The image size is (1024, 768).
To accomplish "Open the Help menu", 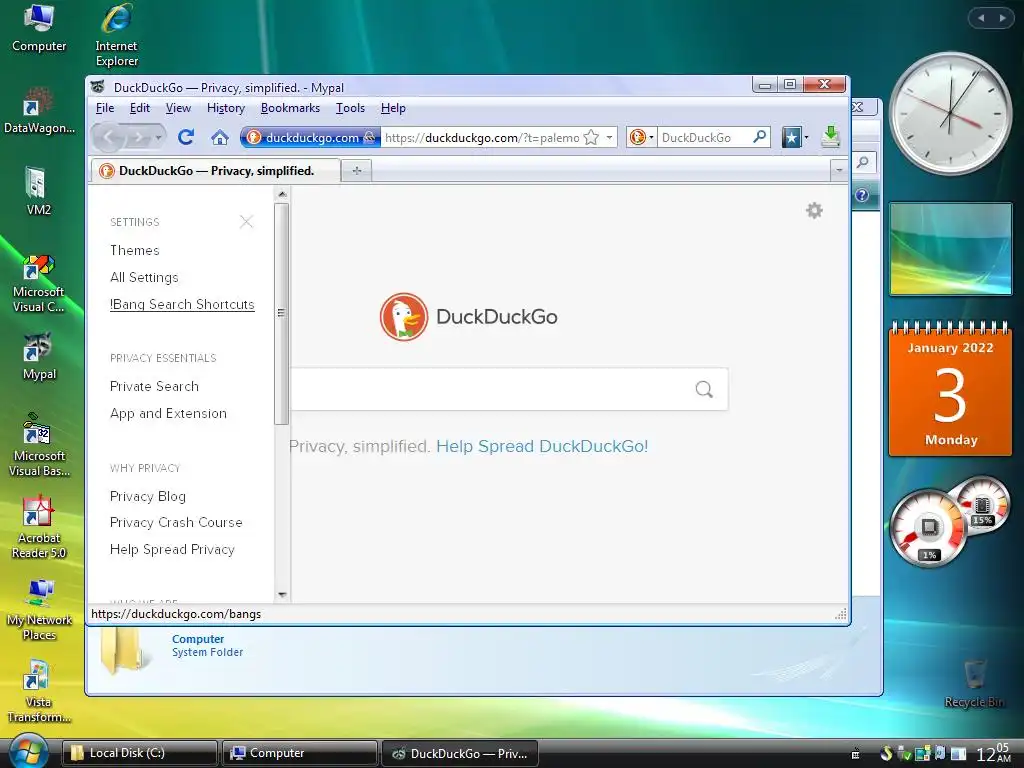I will (x=393, y=108).
